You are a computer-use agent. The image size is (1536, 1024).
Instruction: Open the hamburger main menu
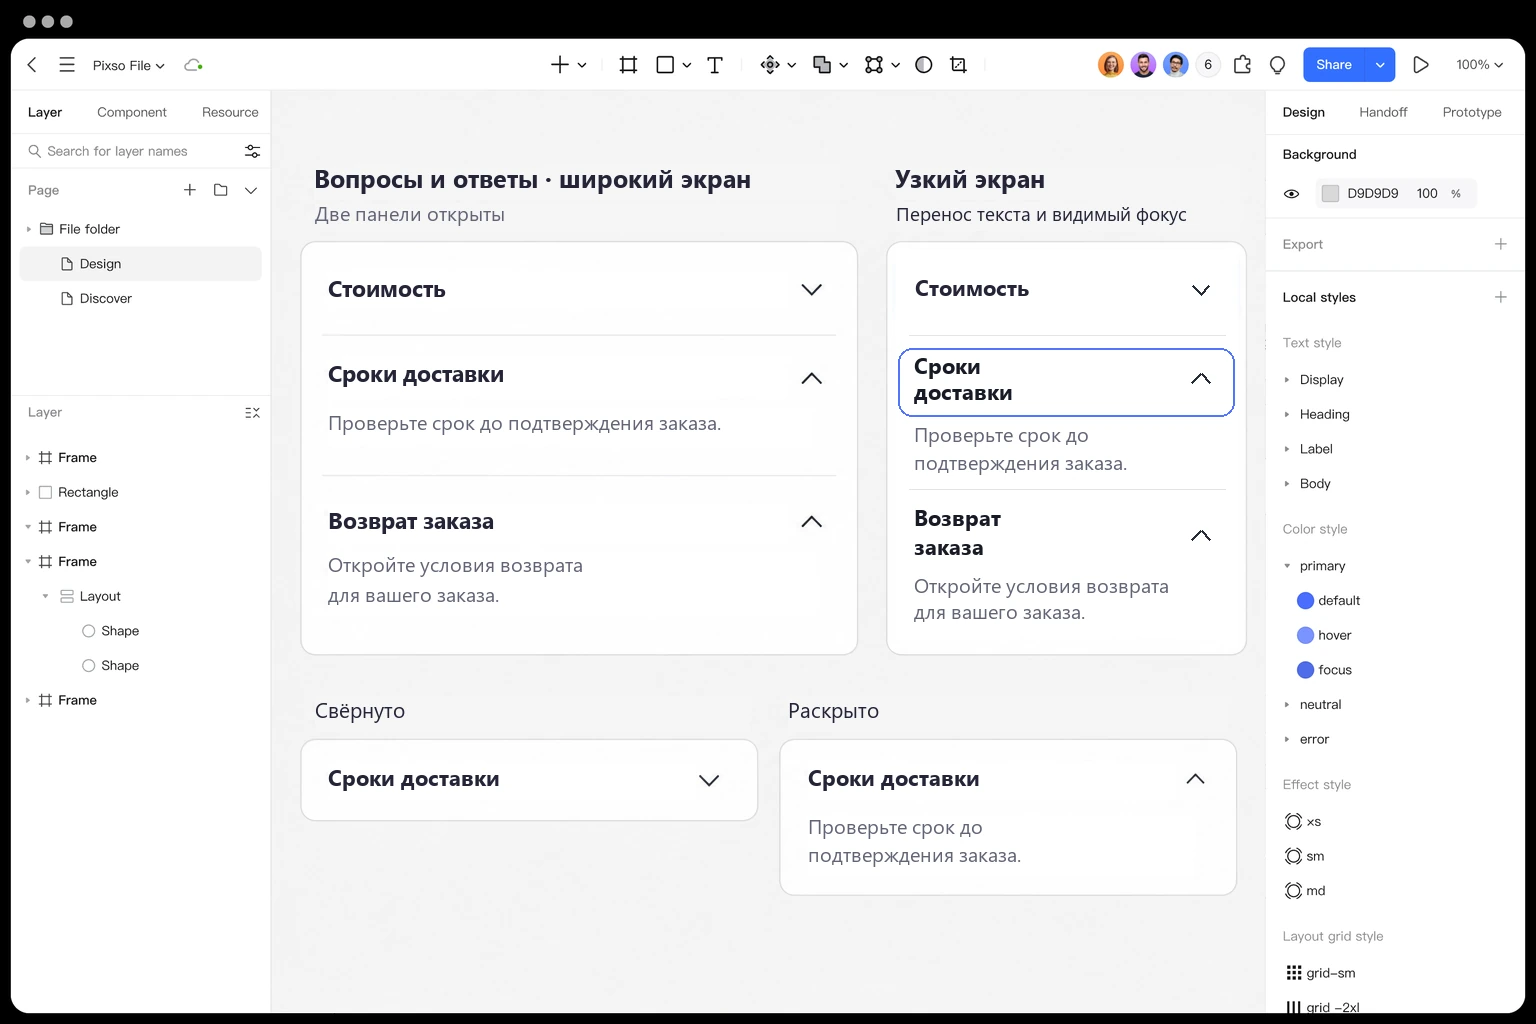tap(67, 65)
